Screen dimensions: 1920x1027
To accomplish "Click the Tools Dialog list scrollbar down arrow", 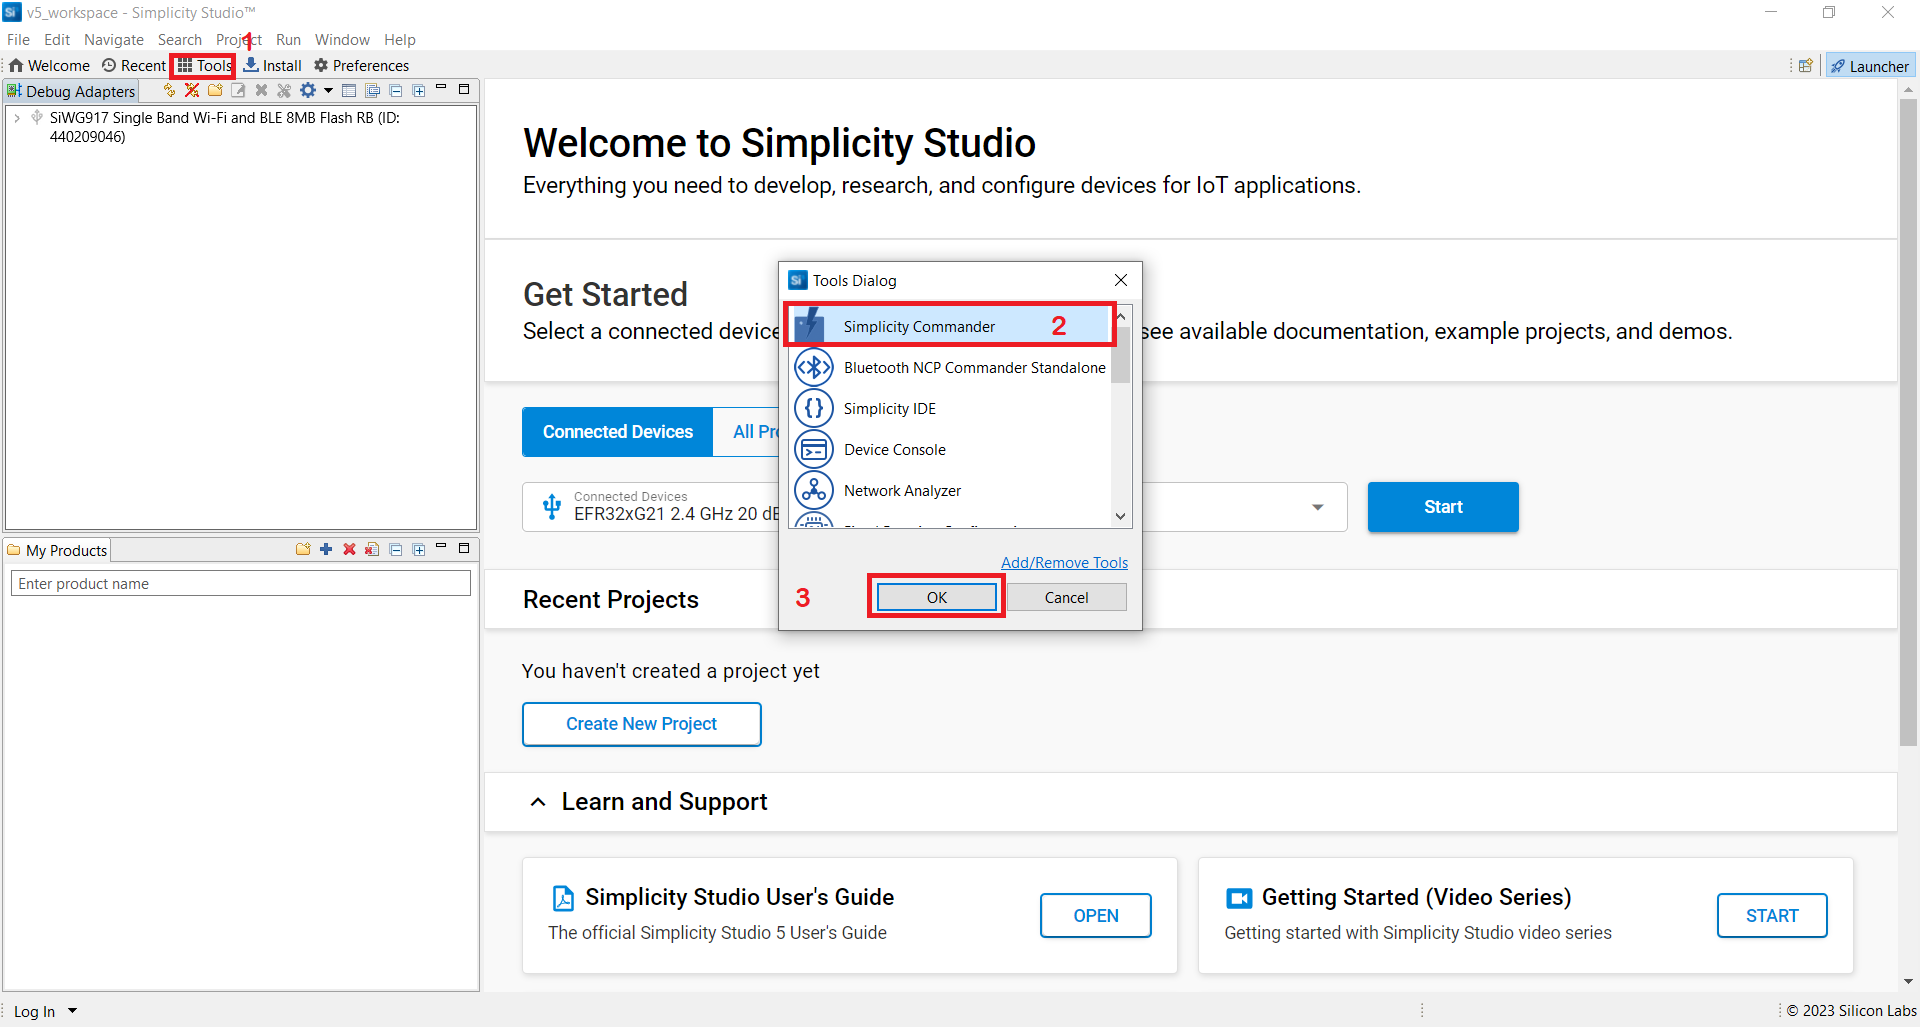I will click(1121, 516).
